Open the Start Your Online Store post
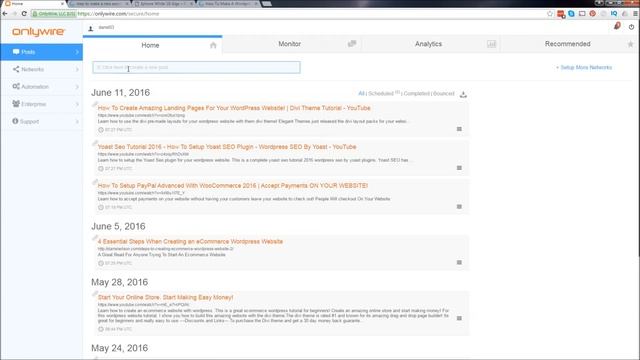This screenshot has height=360, width=640. coord(165,297)
